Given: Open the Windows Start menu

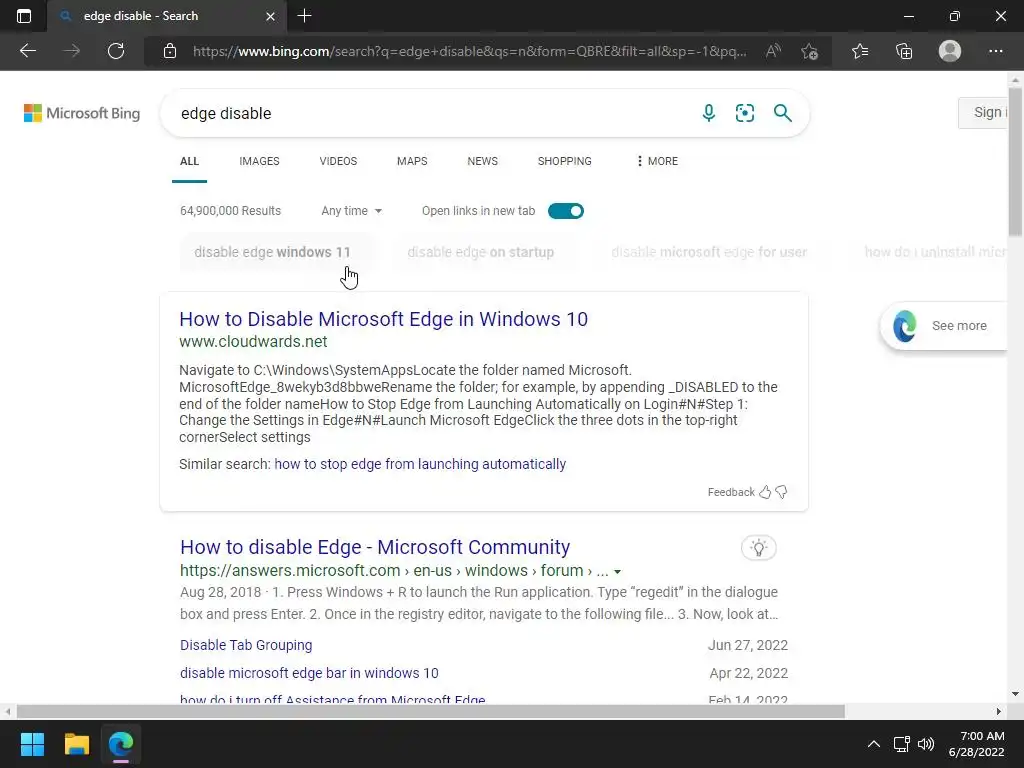Looking at the screenshot, I should [x=32, y=744].
